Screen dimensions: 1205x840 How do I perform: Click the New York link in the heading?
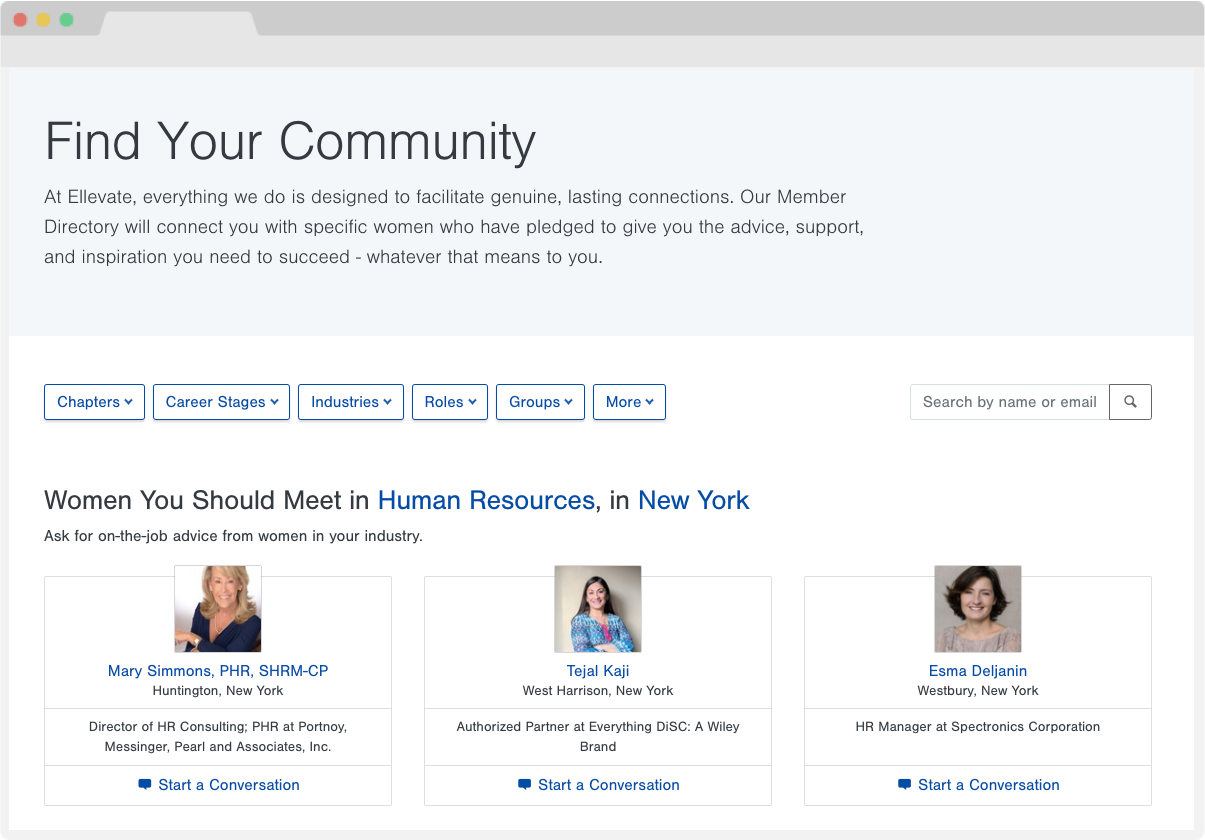(x=694, y=500)
